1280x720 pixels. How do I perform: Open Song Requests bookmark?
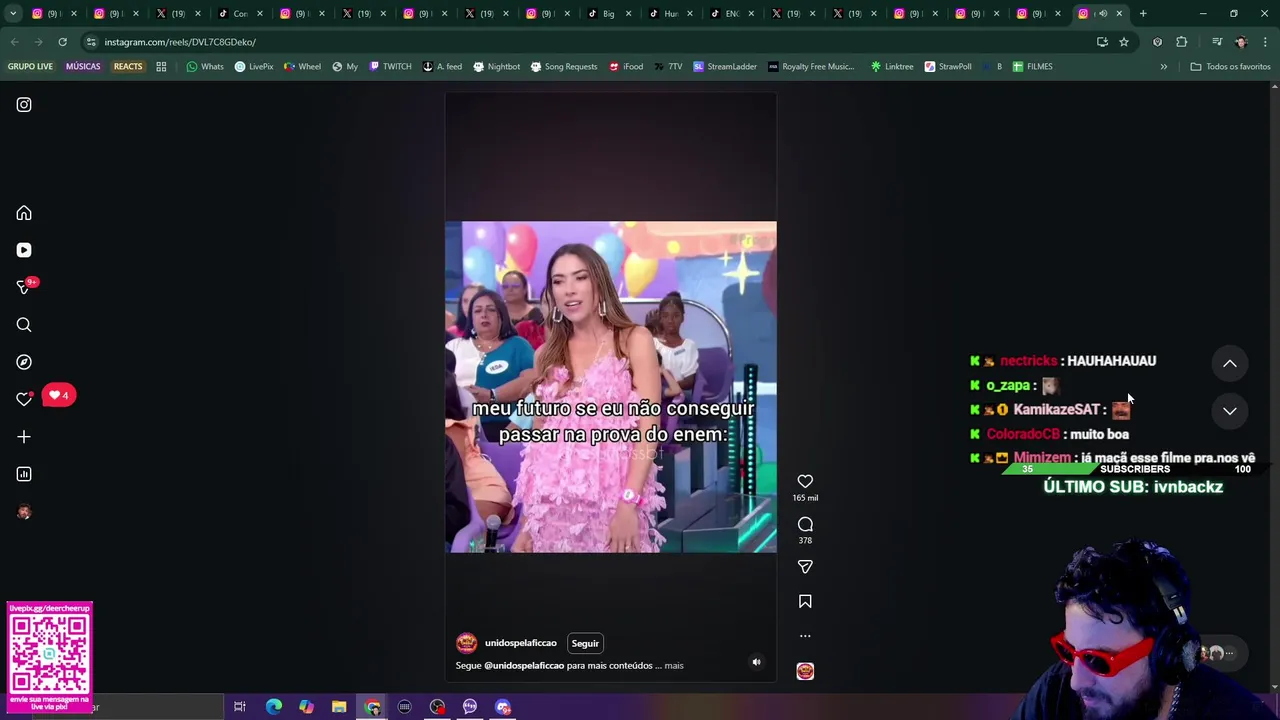(x=563, y=66)
